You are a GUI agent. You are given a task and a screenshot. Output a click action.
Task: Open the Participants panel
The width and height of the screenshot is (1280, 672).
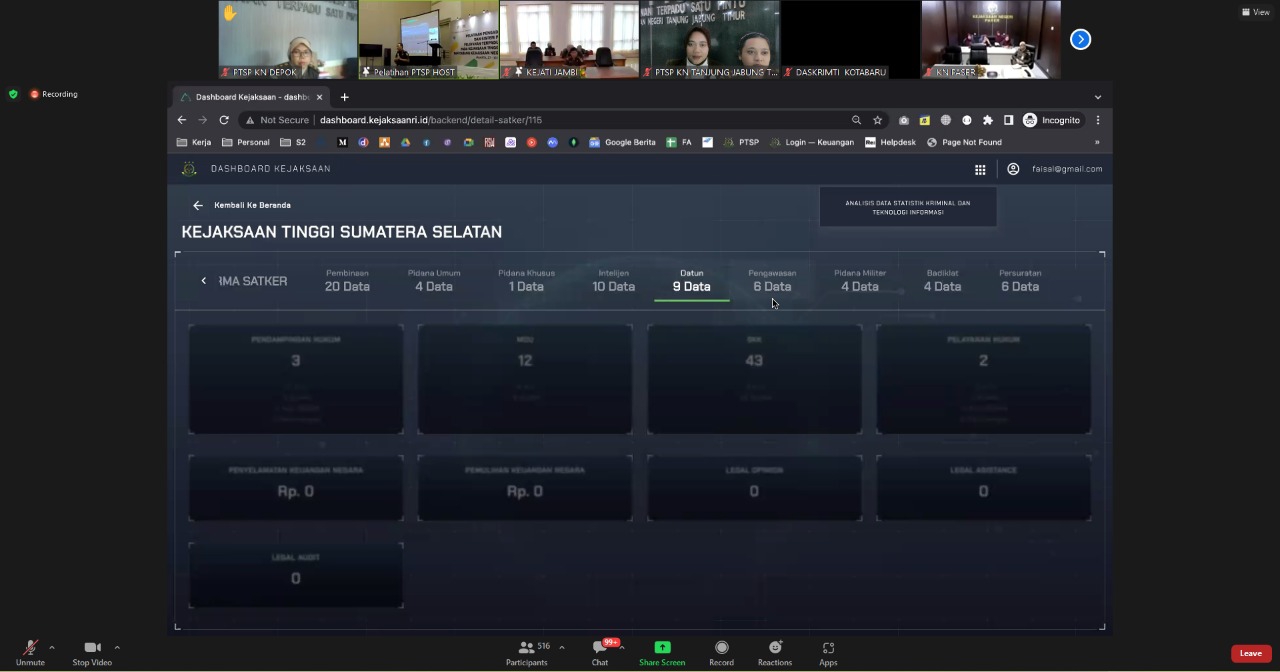[526, 648]
